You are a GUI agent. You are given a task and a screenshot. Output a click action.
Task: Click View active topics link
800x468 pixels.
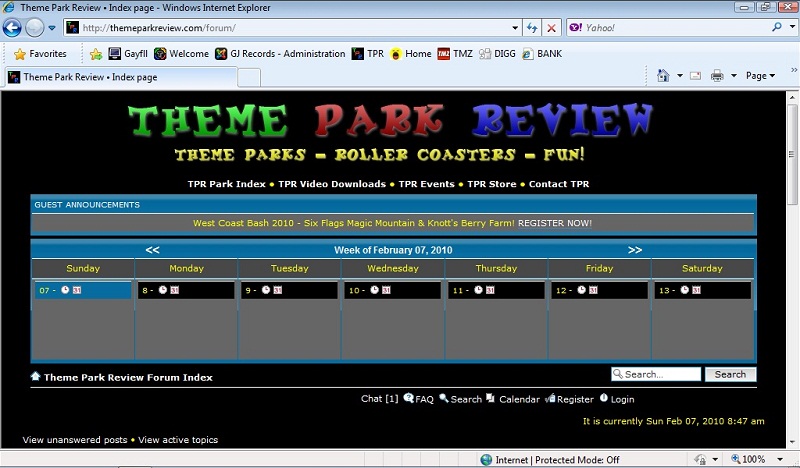(178, 440)
